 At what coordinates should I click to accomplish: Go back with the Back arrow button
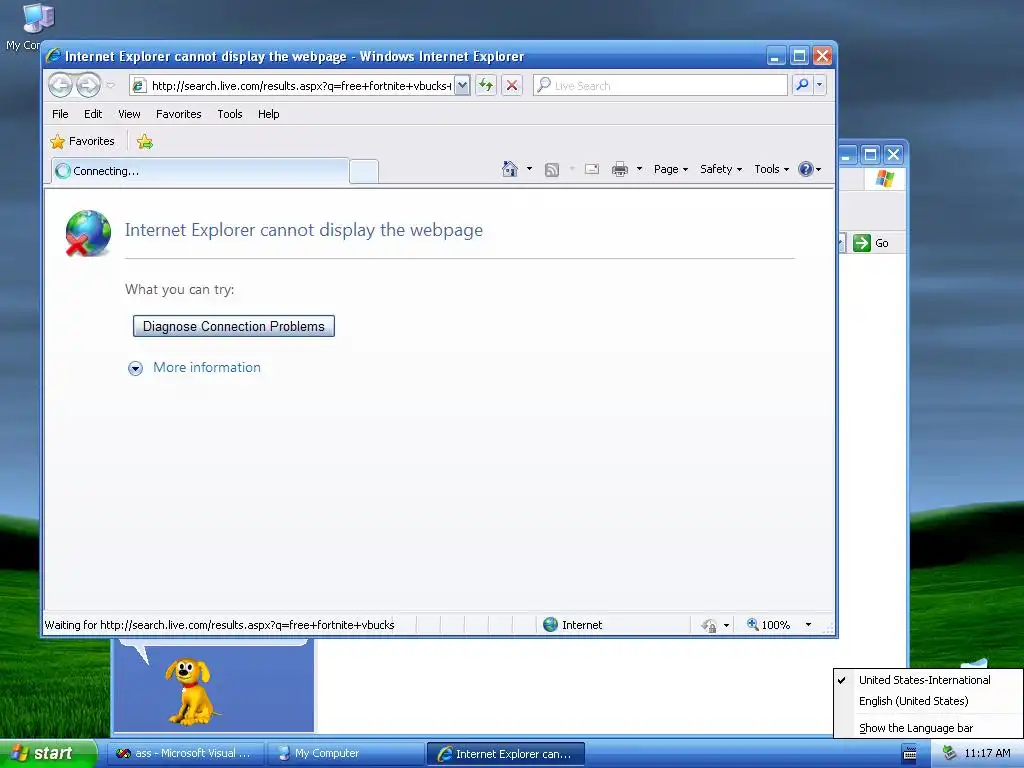click(61, 85)
